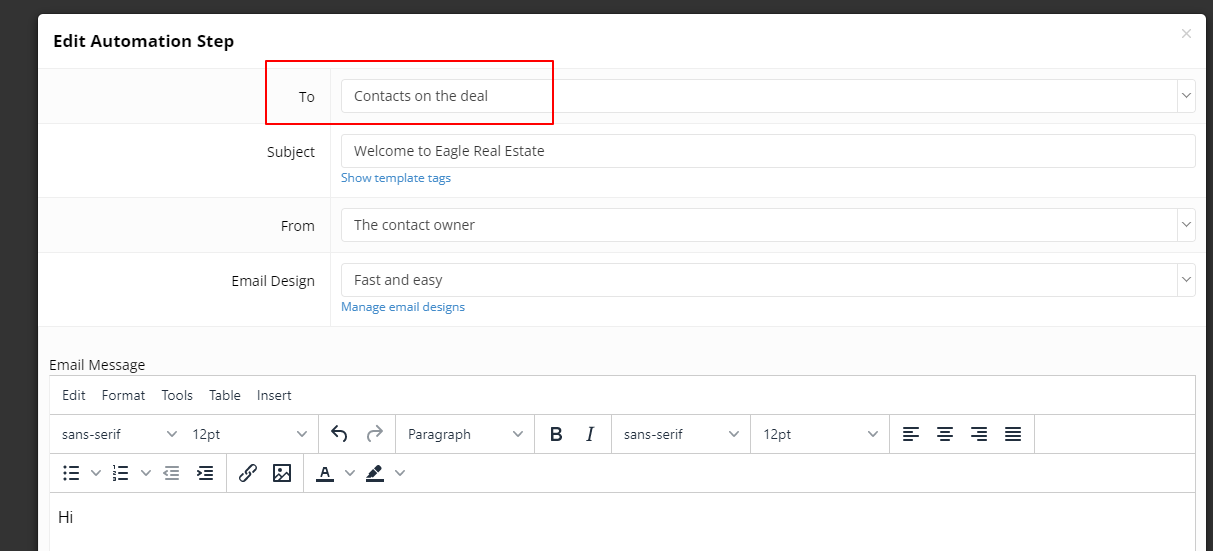Open the Insert menu

(x=274, y=395)
